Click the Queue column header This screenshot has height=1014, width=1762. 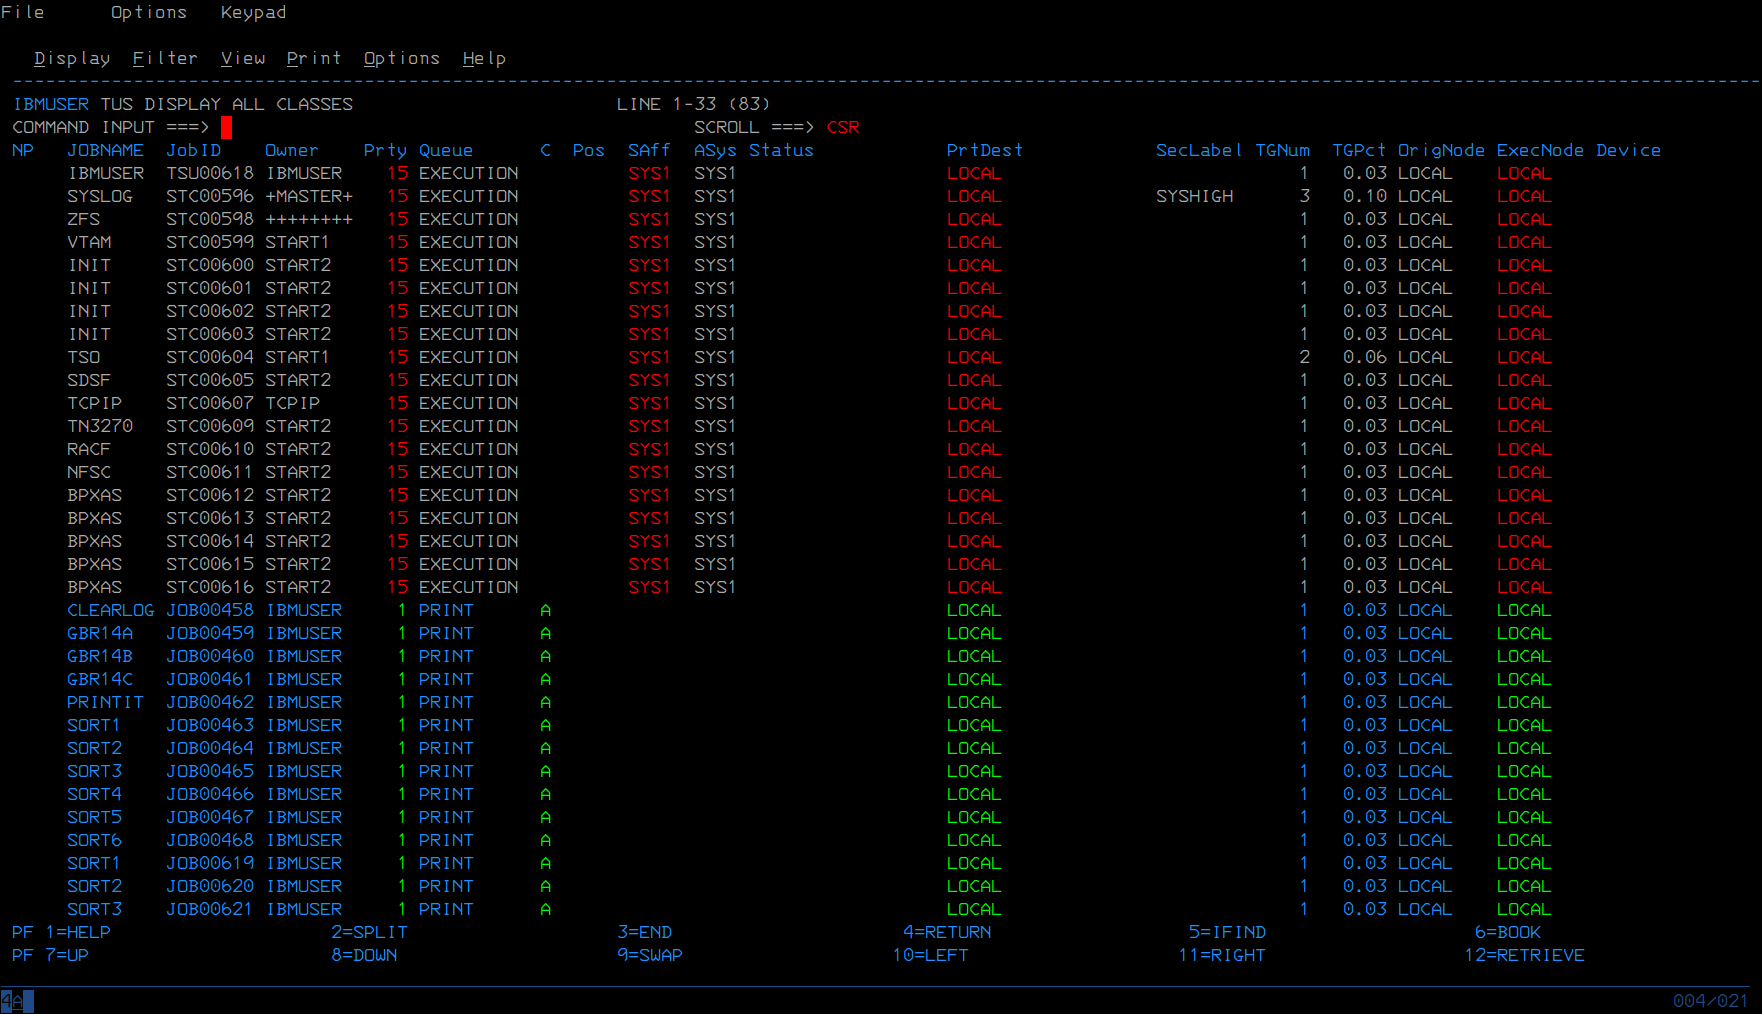click(446, 150)
